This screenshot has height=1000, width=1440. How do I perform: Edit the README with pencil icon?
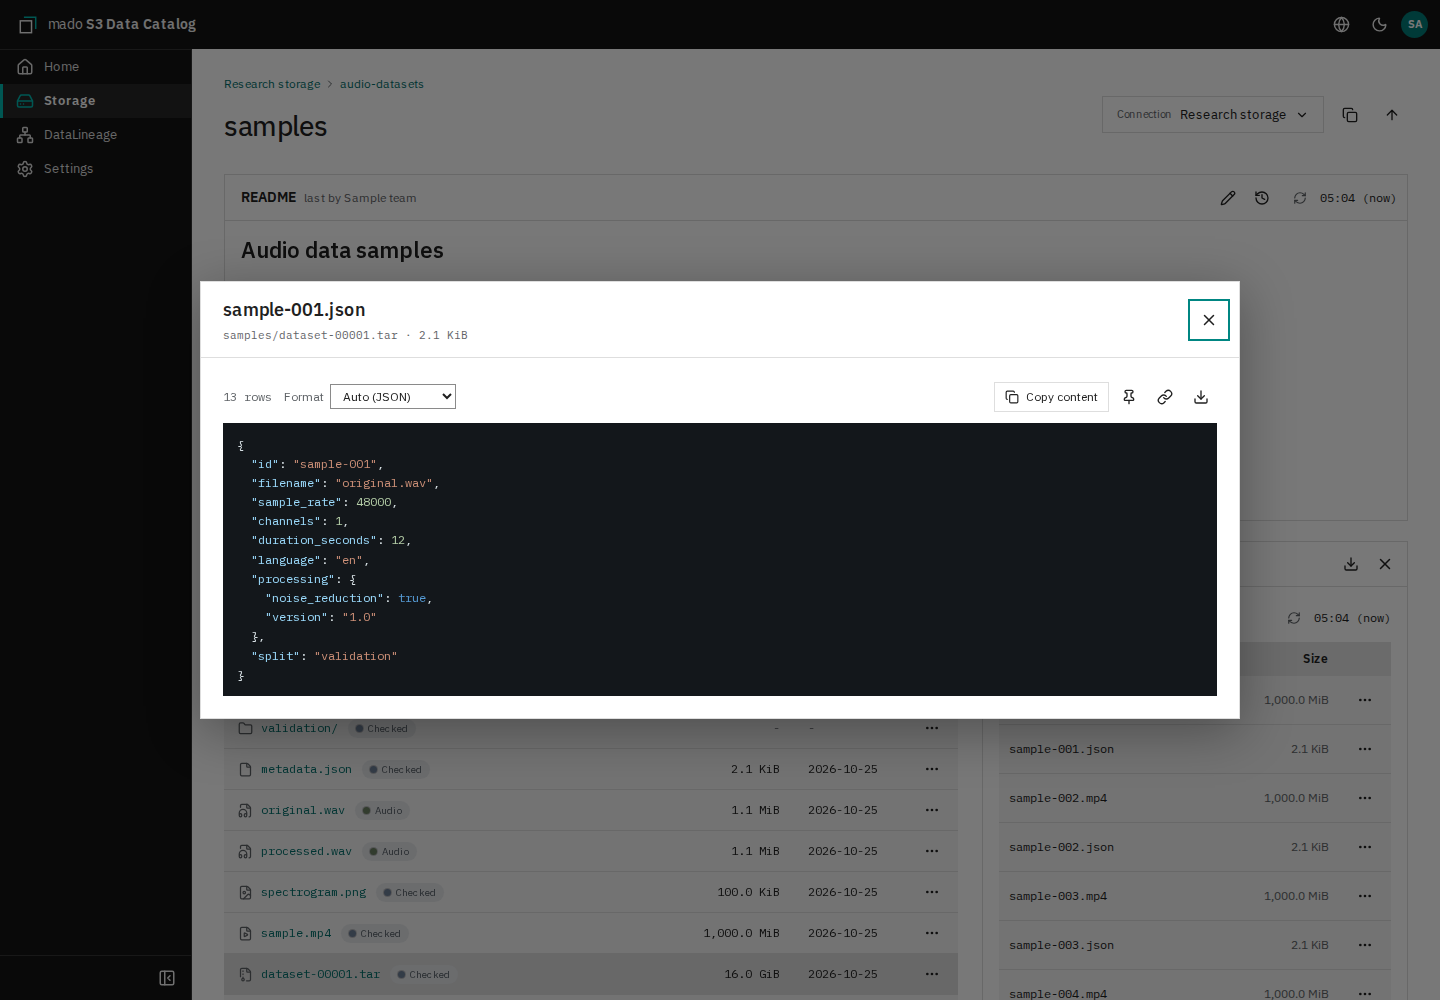tap(1228, 198)
